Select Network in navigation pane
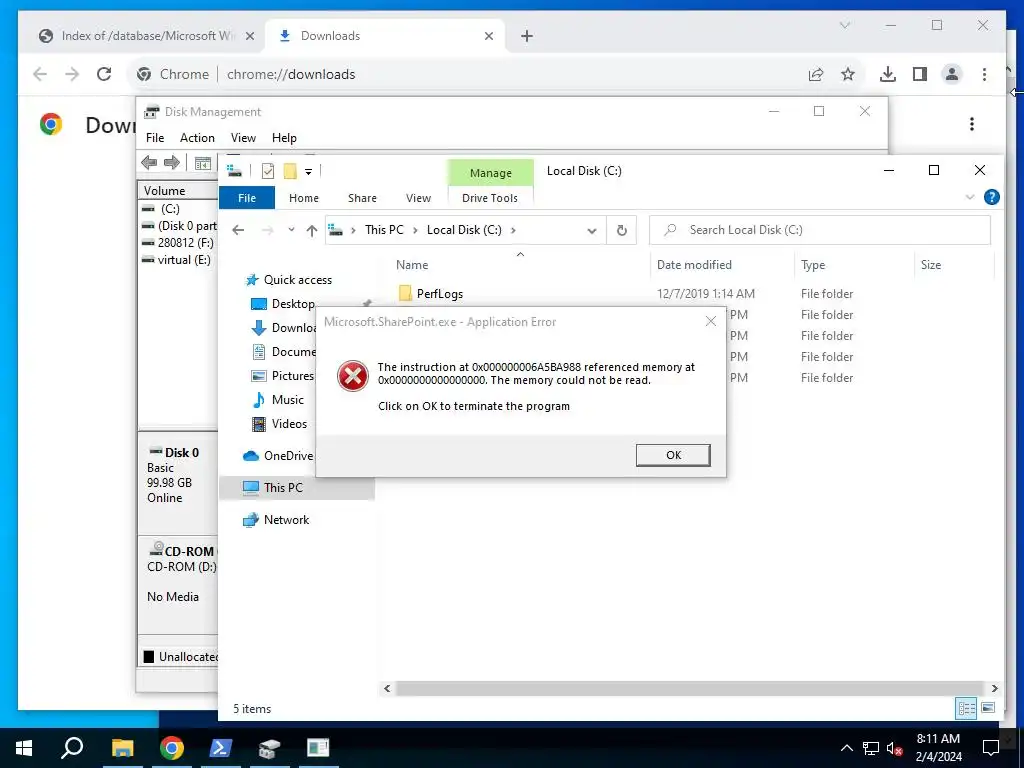This screenshot has width=1024, height=768. tap(286, 520)
